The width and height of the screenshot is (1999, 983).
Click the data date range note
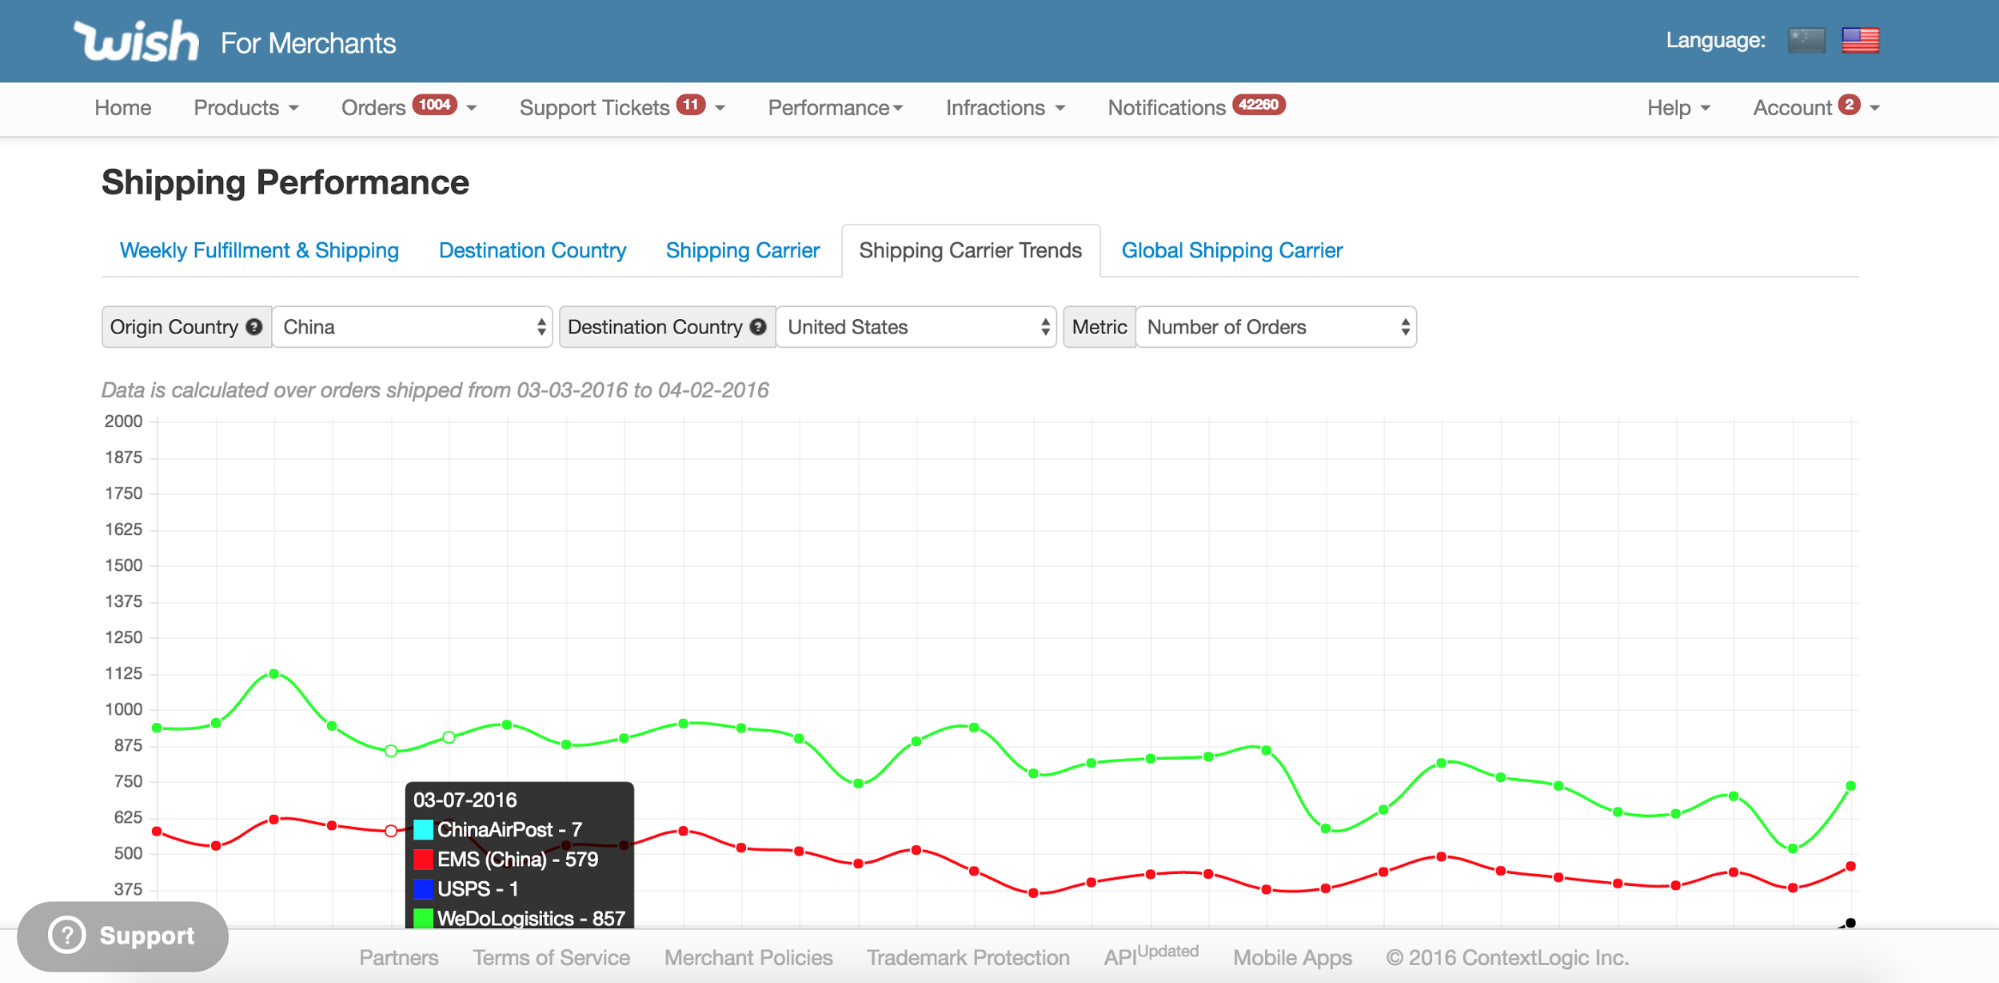[x=435, y=390]
